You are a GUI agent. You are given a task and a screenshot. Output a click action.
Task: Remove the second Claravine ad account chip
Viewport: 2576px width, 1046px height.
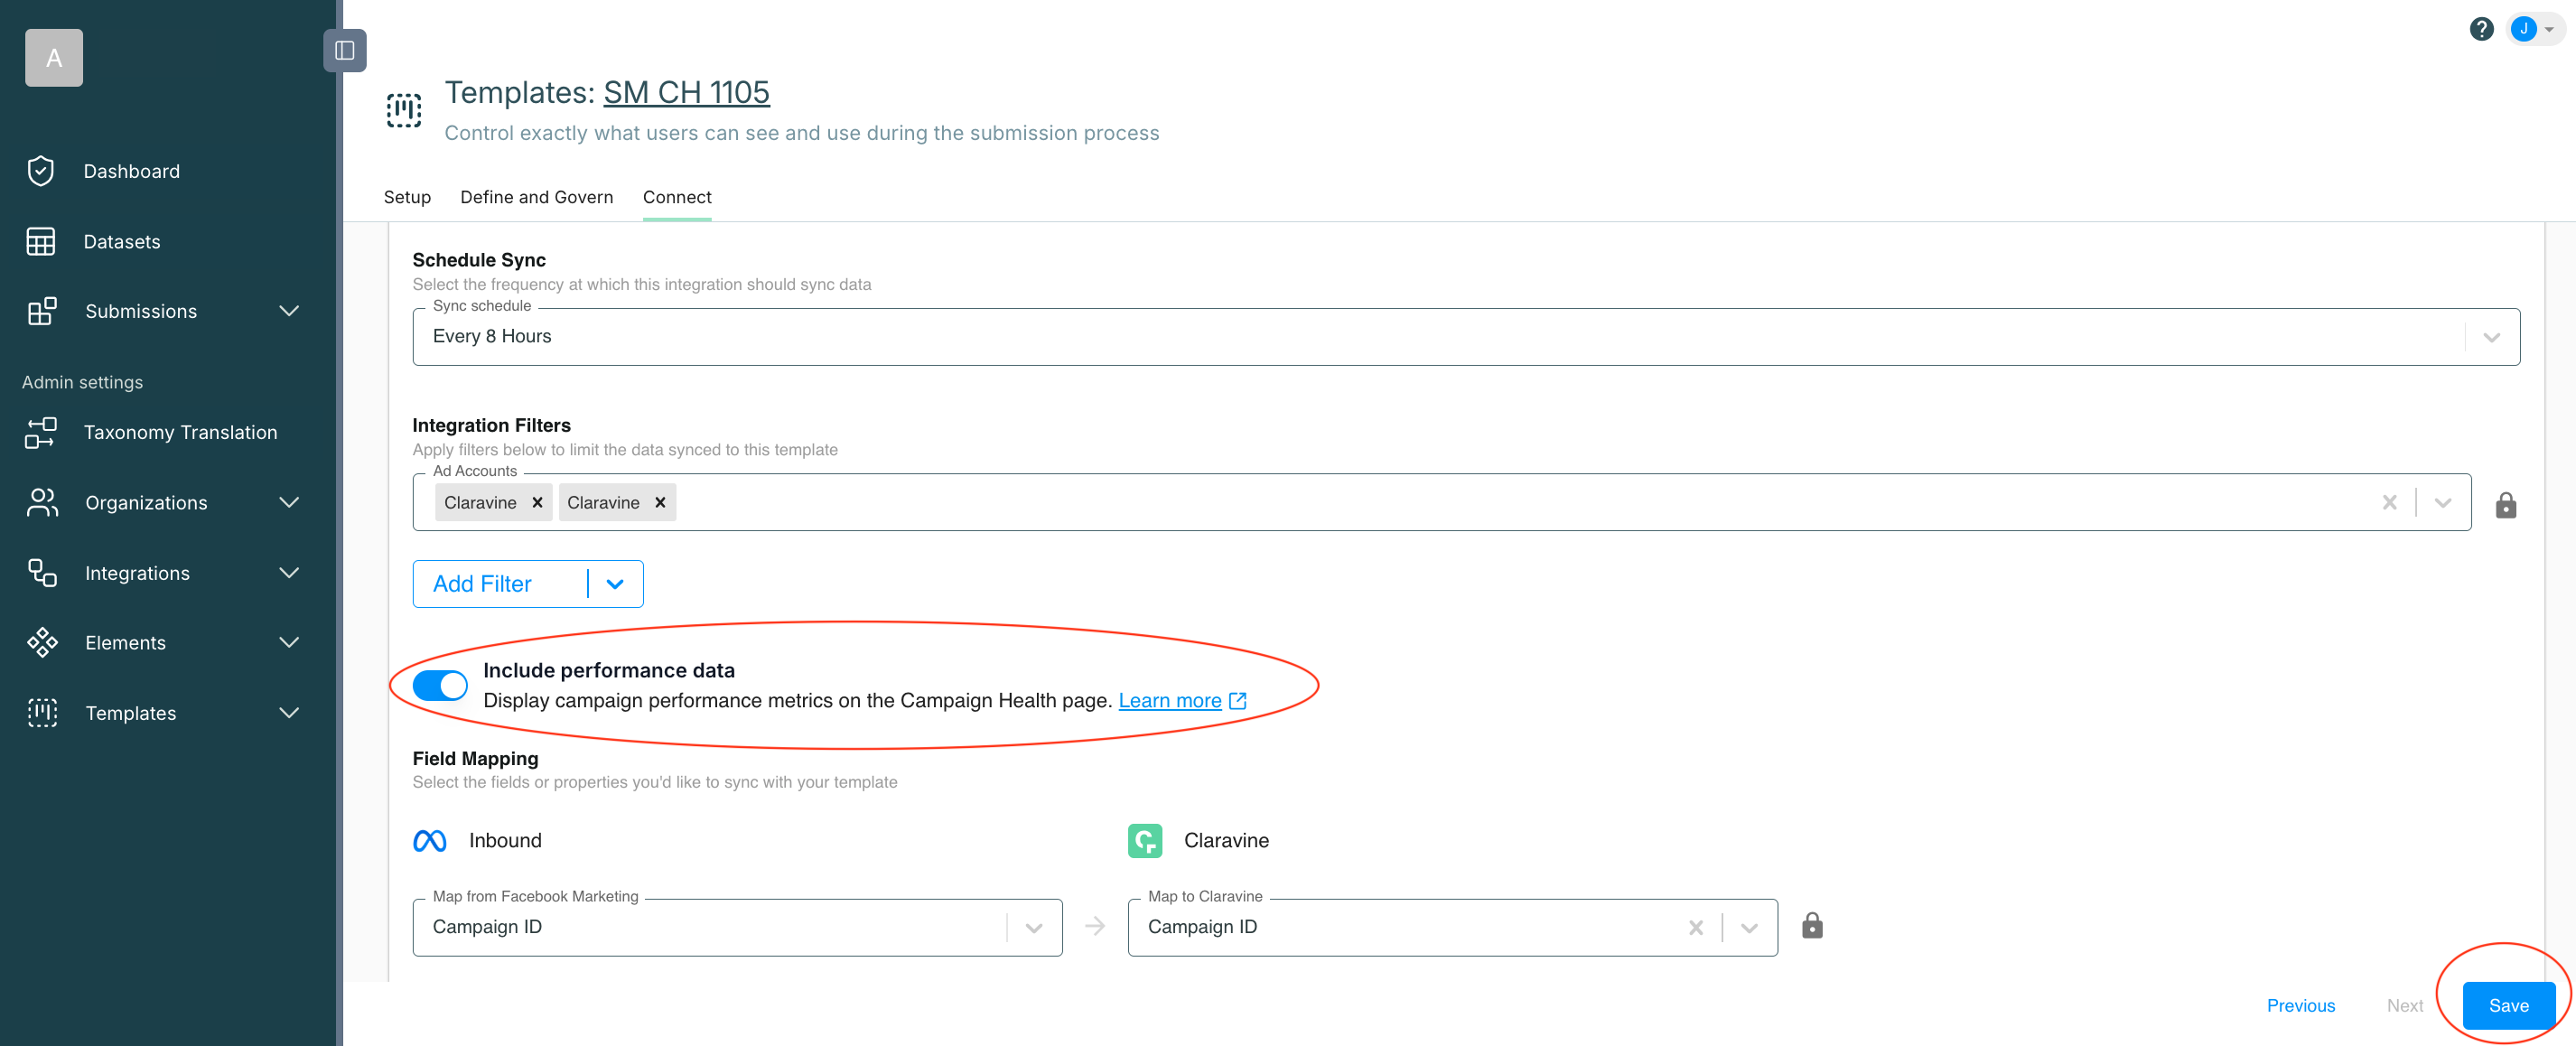pos(660,502)
